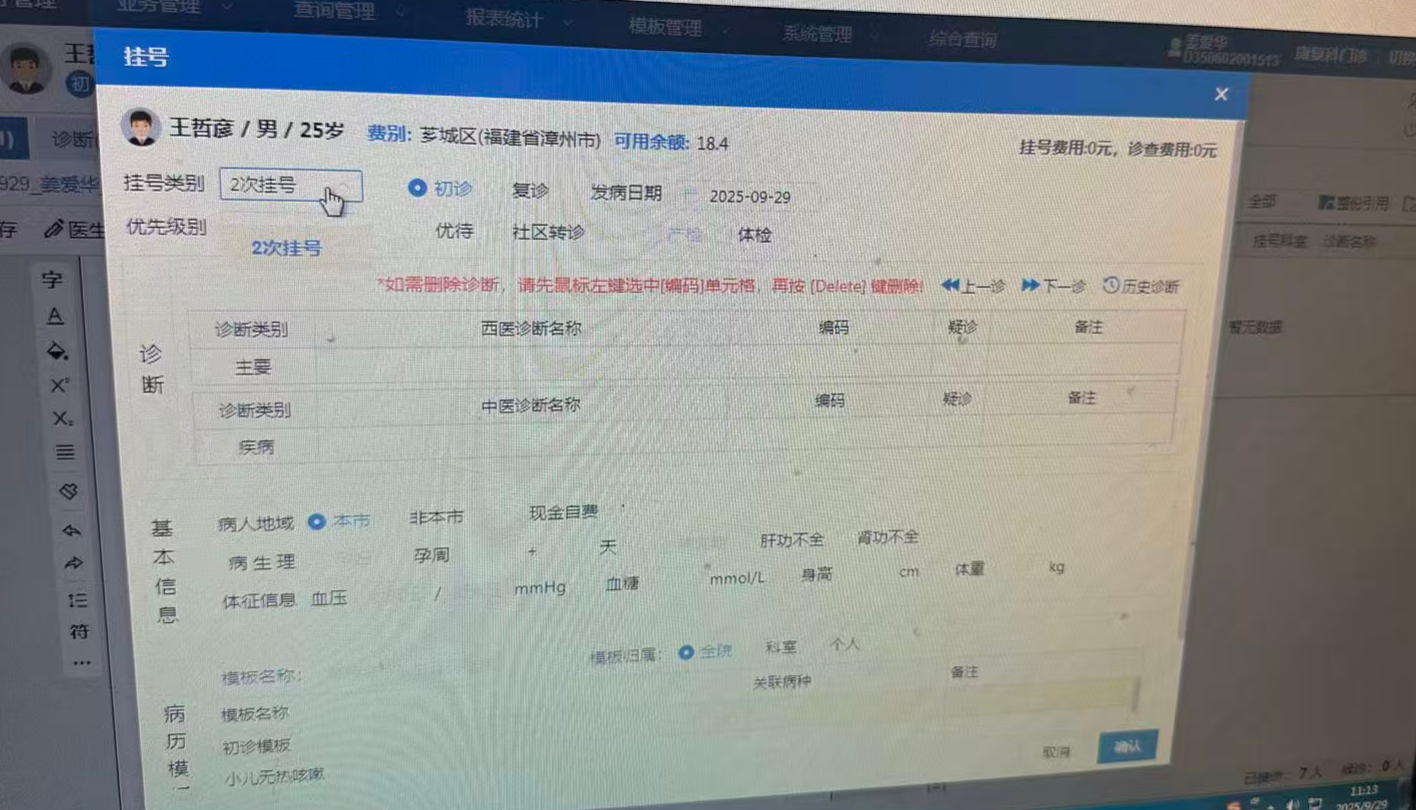Select 本市 for patient region
This screenshot has width=1416, height=810.
[316, 522]
